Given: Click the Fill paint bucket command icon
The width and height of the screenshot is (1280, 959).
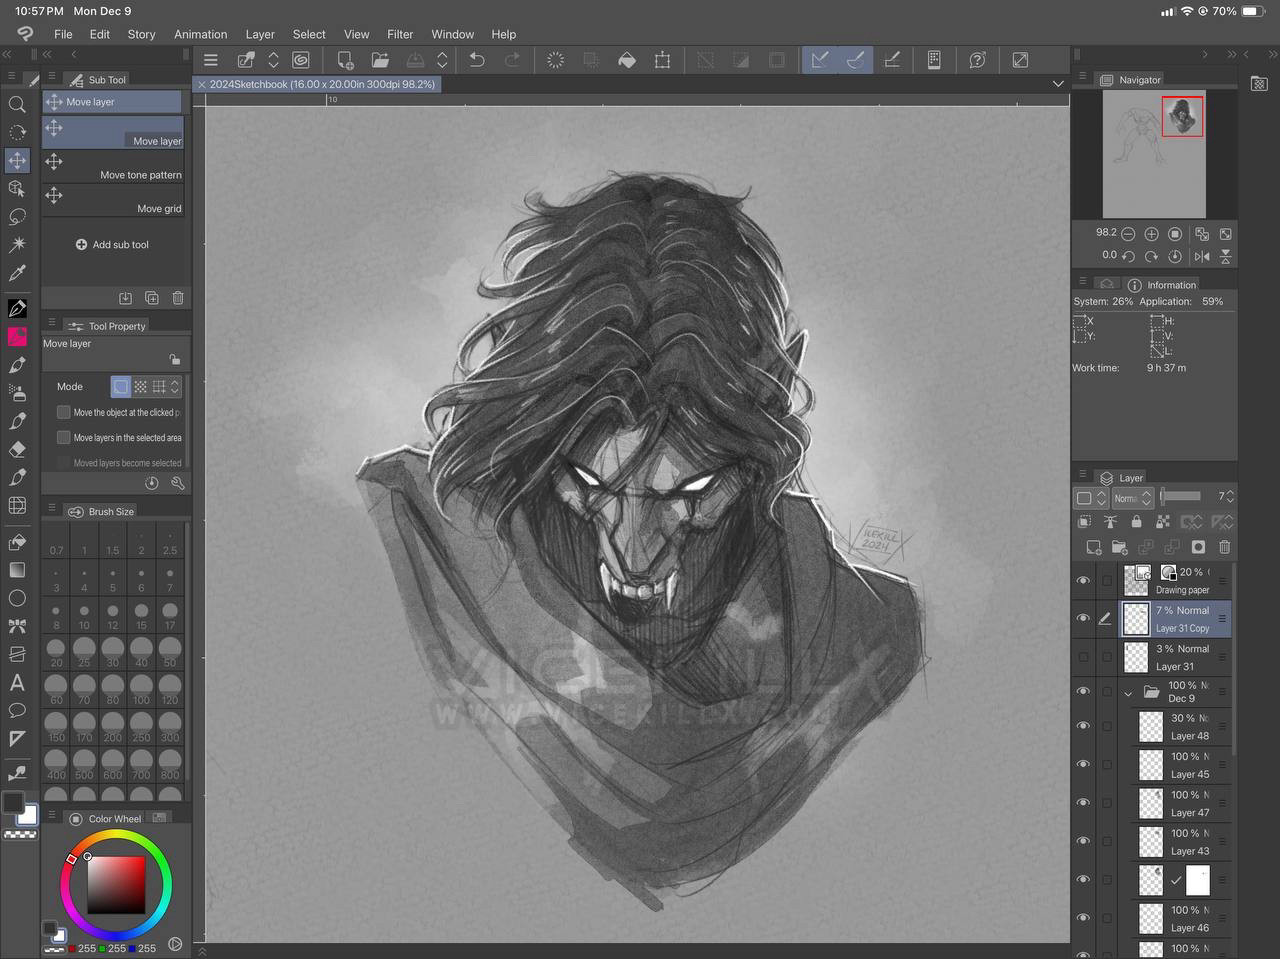Looking at the screenshot, I should (x=627, y=60).
